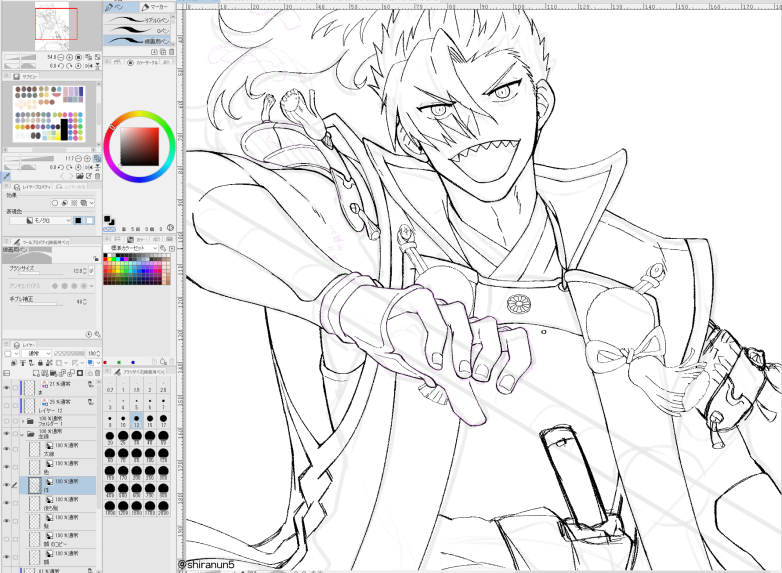Viewport: 782px width, 573px height.
Task: Choose brush size 20 preset
Action: click(x=110, y=438)
